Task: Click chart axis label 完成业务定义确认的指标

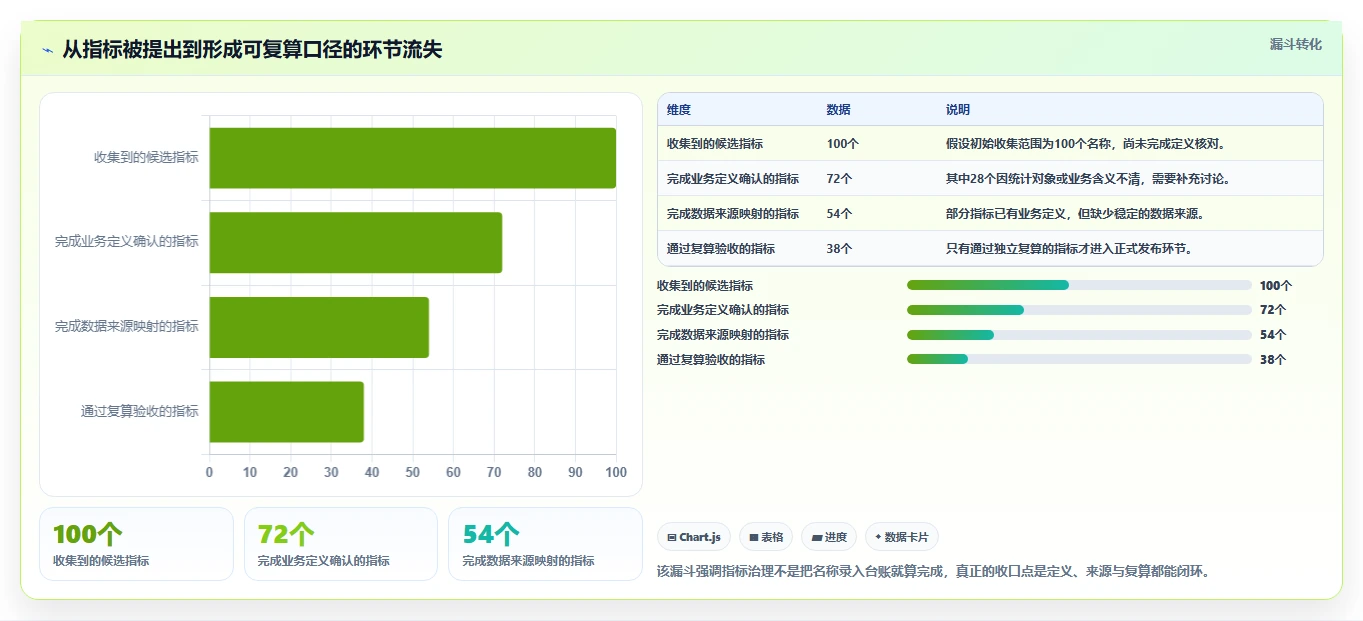Action: [127, 242]
